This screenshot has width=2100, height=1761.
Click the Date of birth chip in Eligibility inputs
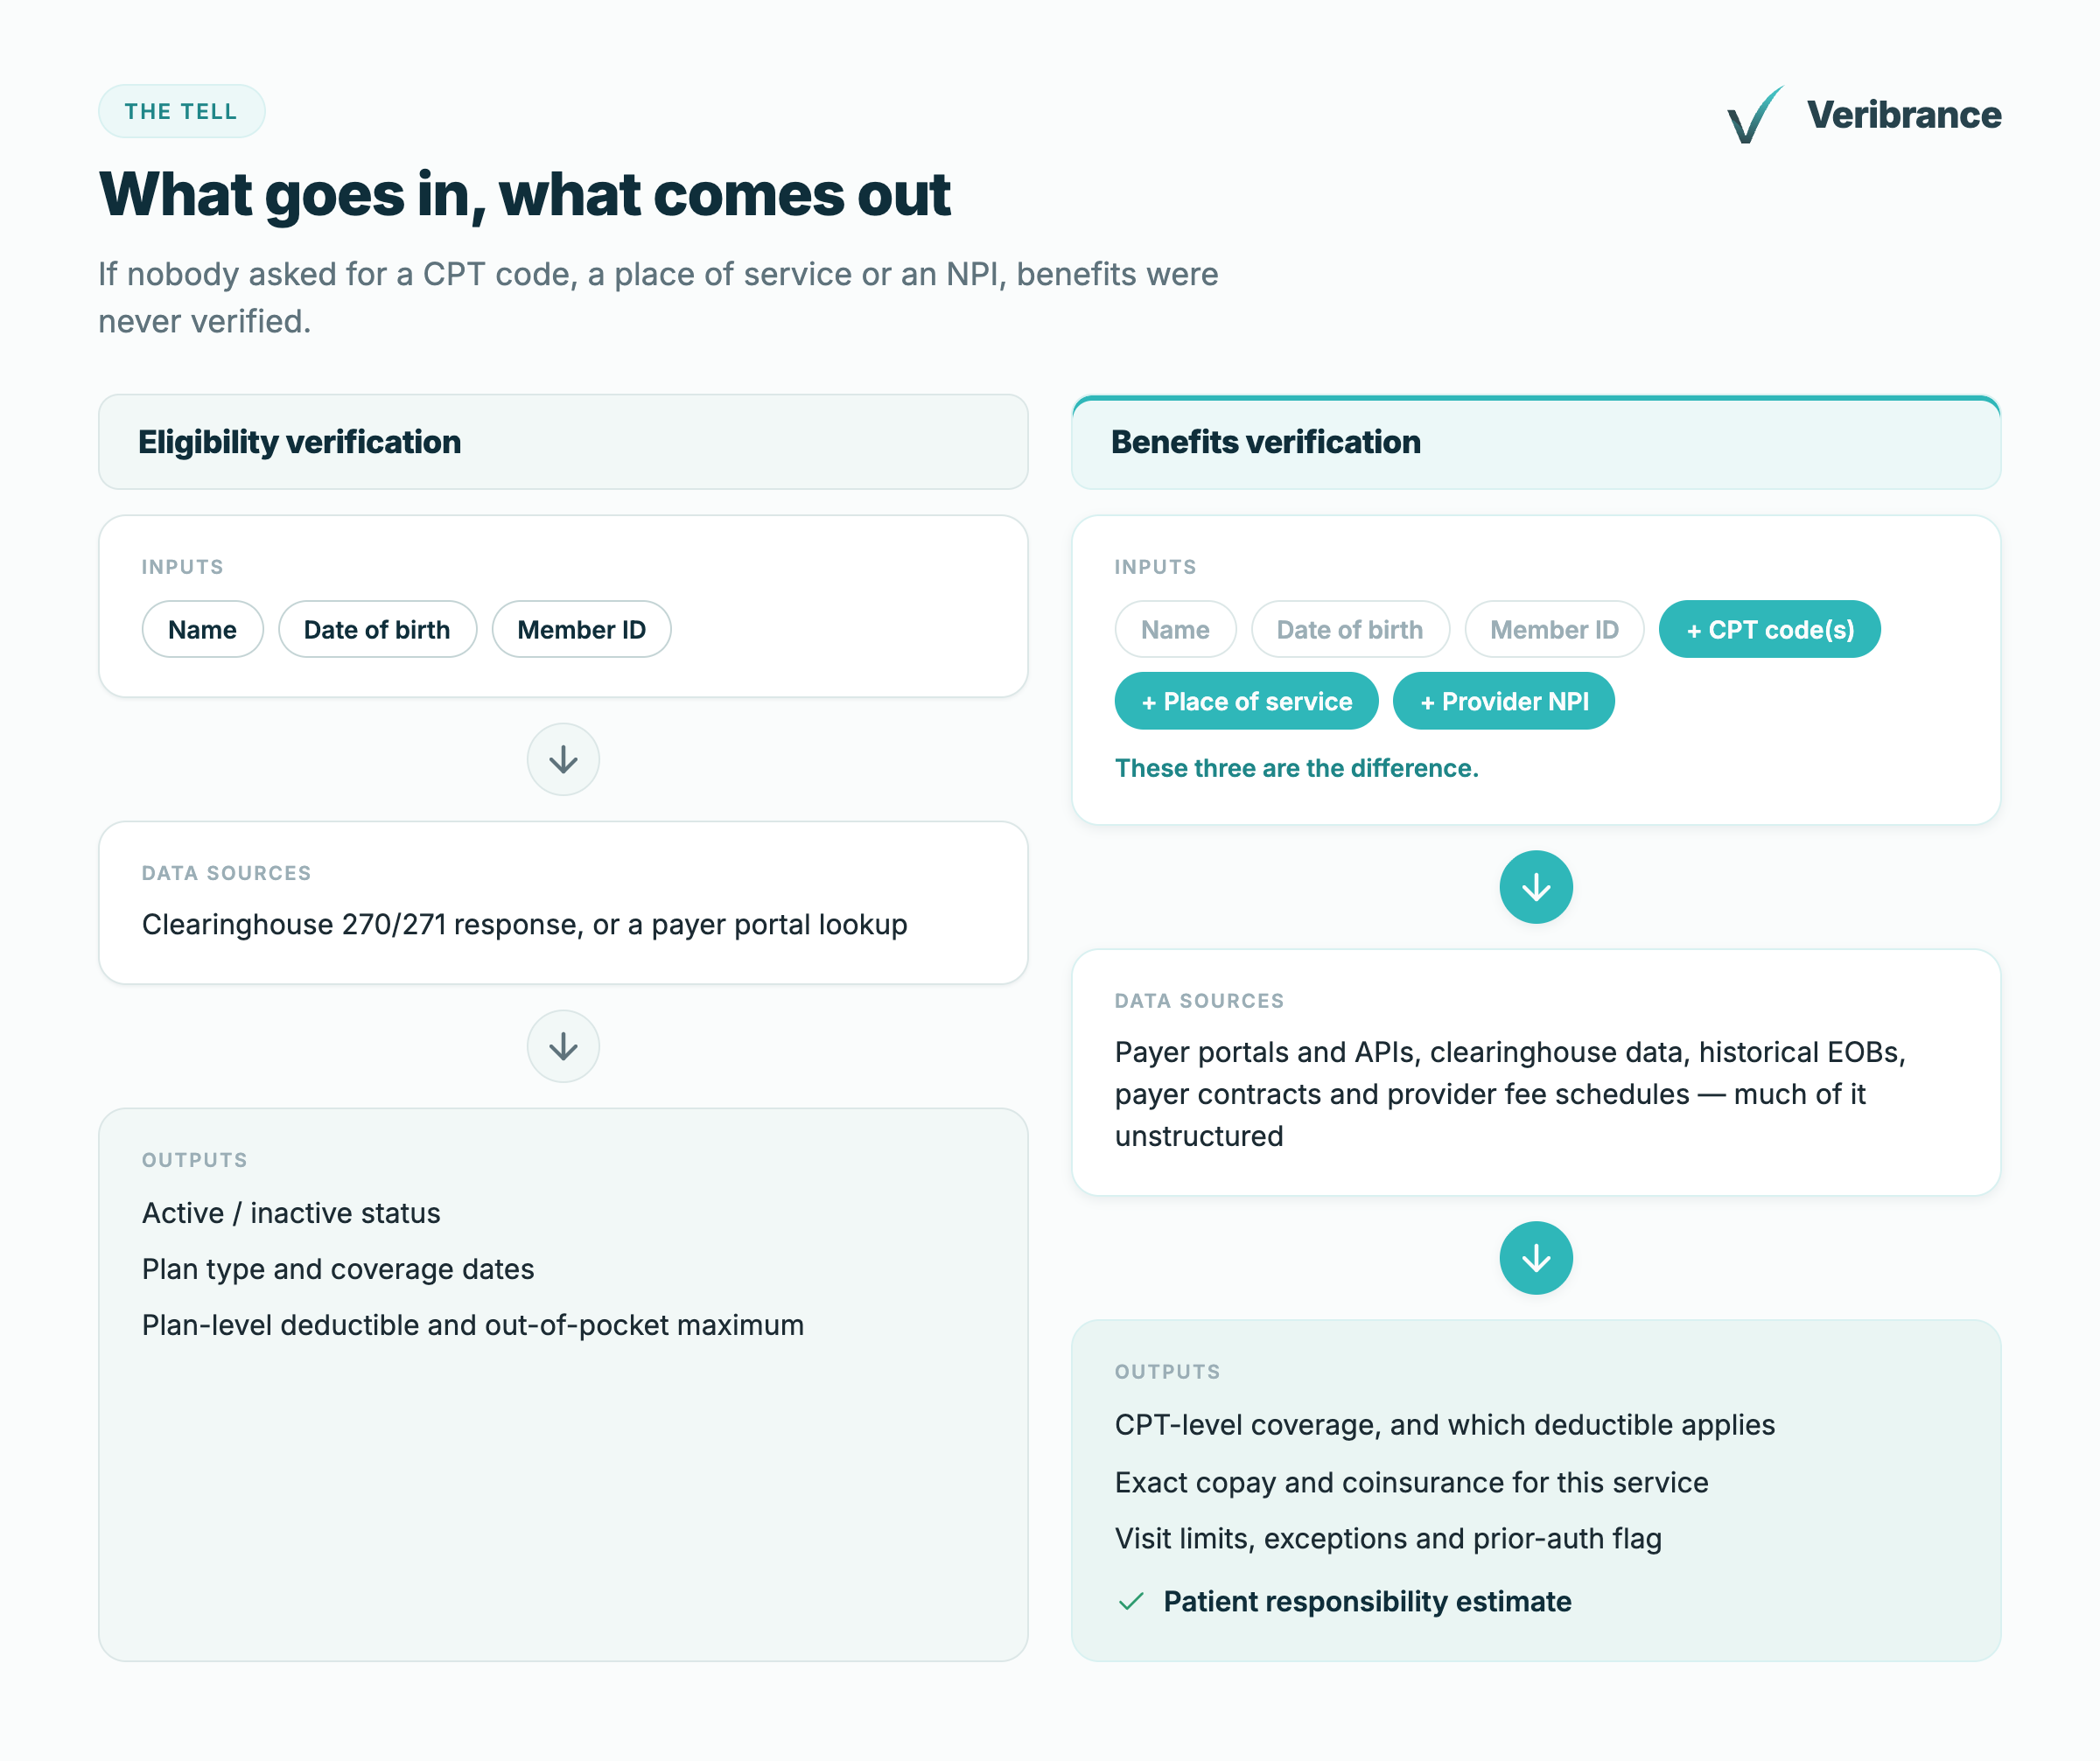[377, 629]
